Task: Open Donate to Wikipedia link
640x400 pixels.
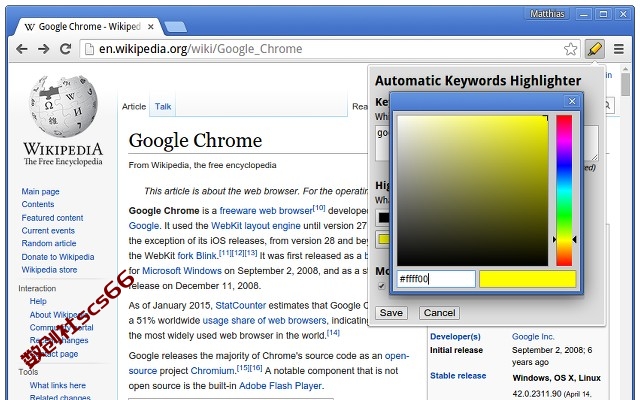Action: 58,257
